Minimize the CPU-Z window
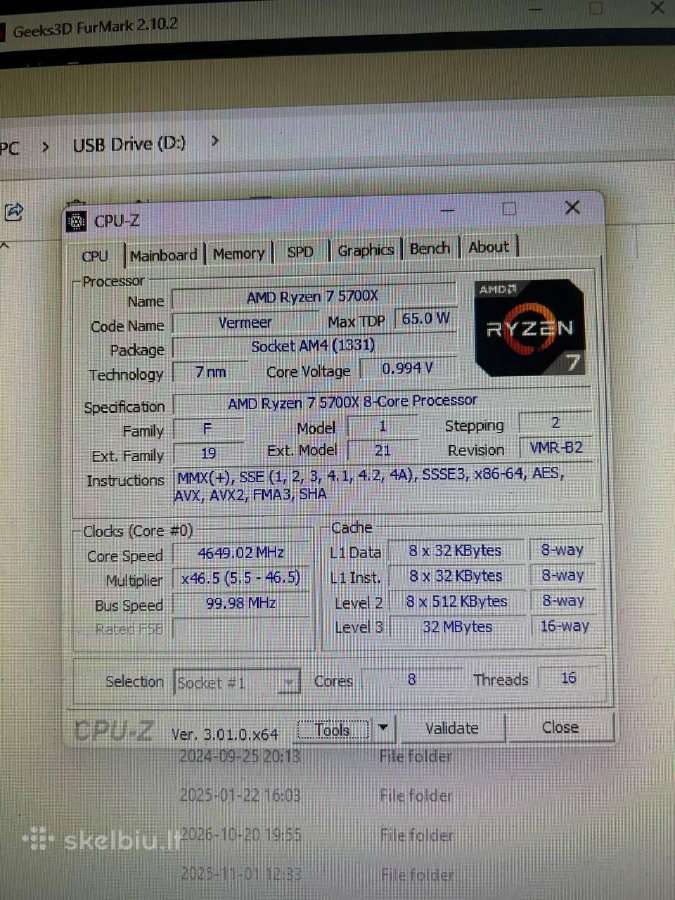675x900 pixels. (447, 211)
